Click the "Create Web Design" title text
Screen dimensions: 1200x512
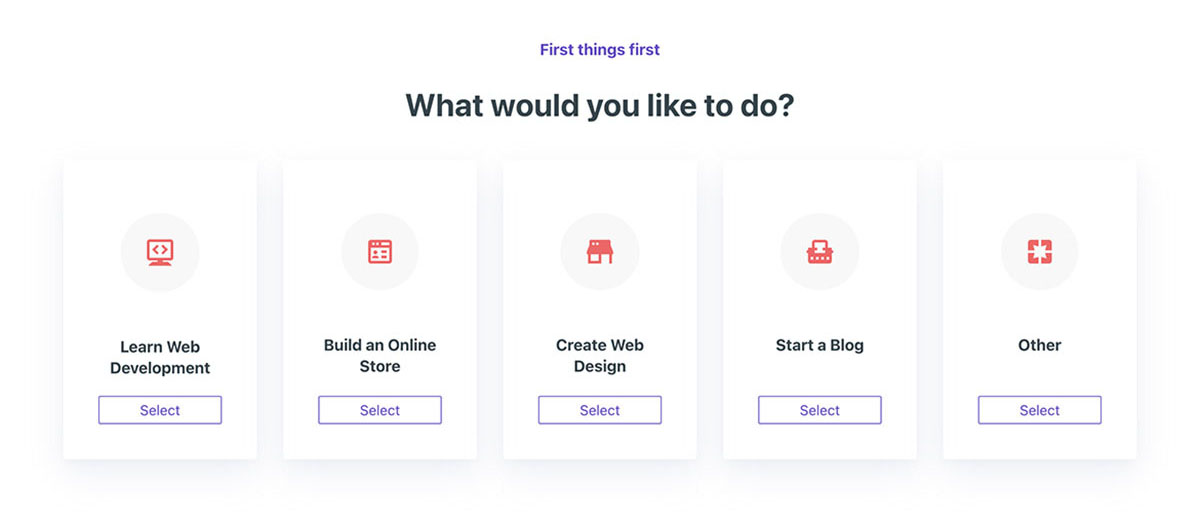(x=600, y=355)
